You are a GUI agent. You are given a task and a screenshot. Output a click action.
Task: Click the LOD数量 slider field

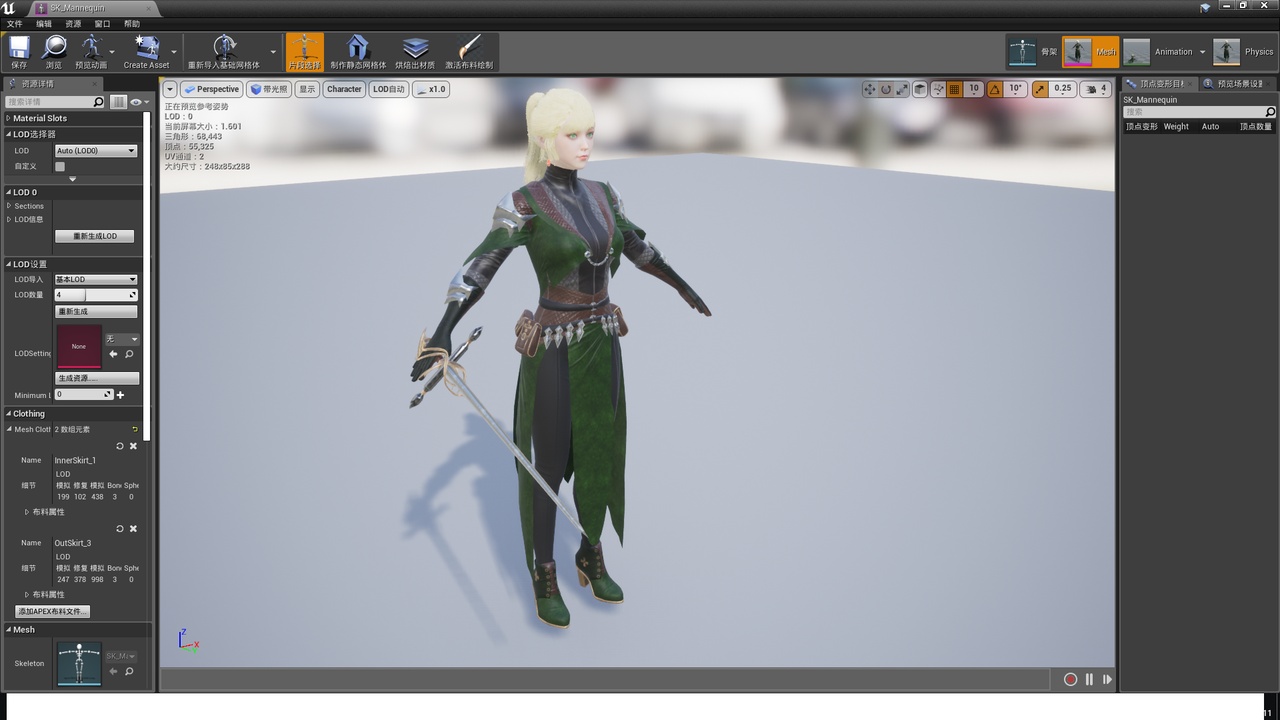pos(95,295)
